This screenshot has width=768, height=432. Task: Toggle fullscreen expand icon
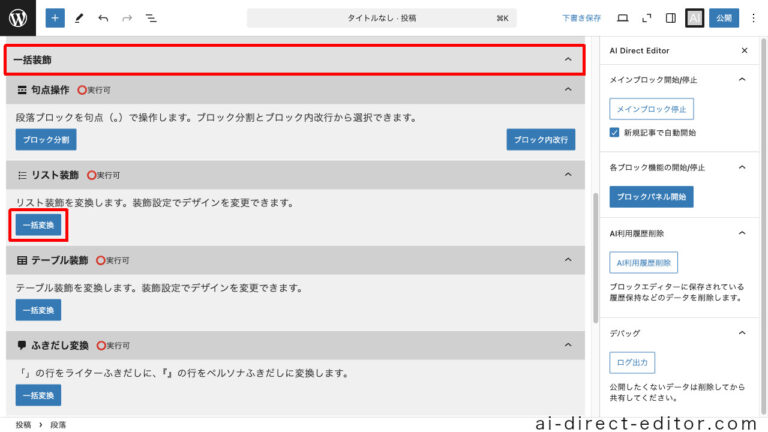point(647,18)
